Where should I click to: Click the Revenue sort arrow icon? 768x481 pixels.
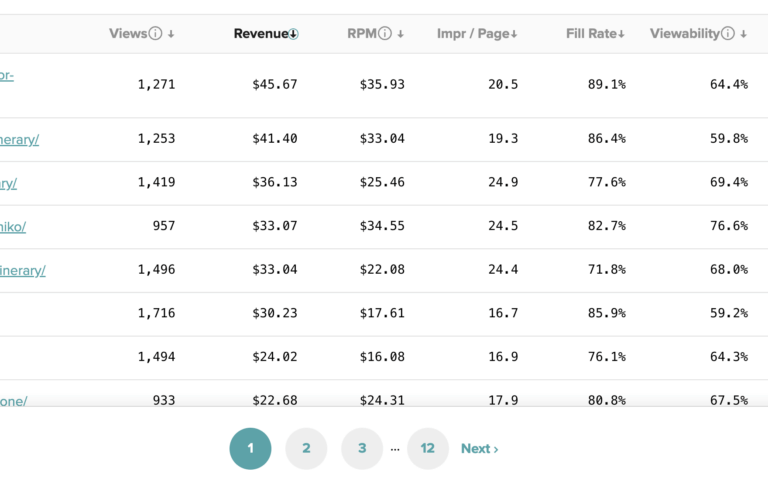coord(293,34)
